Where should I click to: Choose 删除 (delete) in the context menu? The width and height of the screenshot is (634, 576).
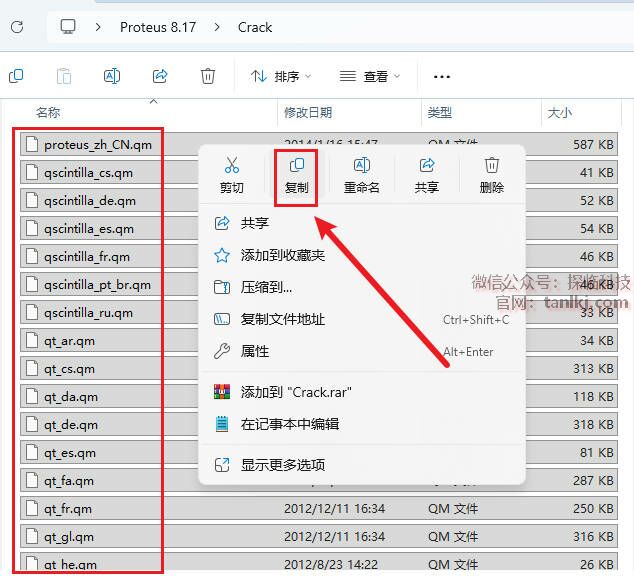tap(492, 175)
